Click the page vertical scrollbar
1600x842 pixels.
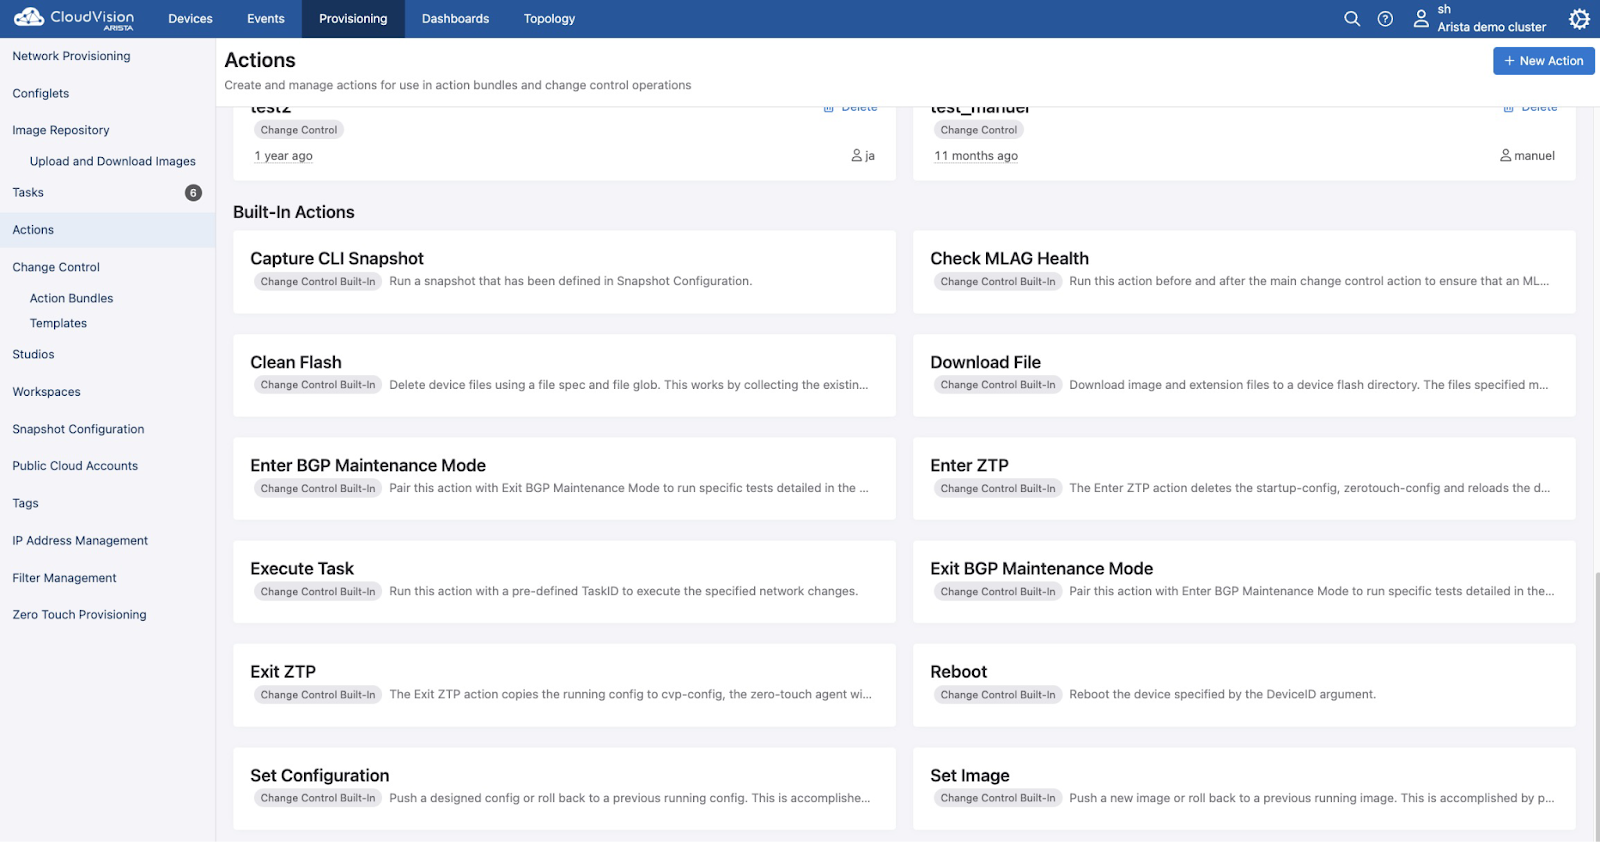click(1596, 700)
